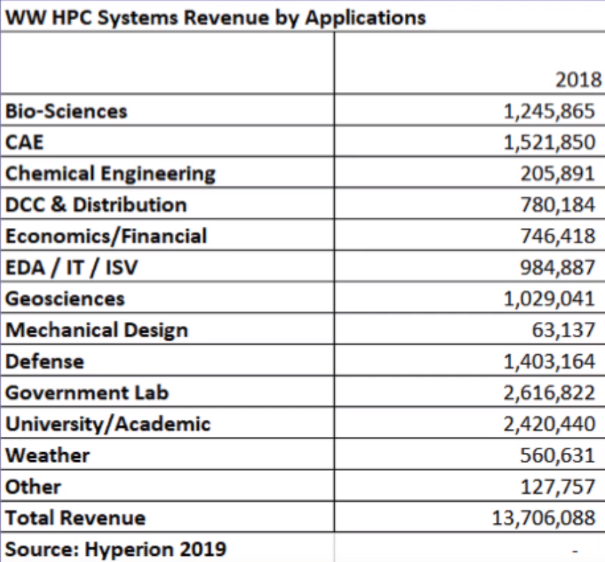Select the total value 13,706,088
The width and height of the screenshot is (605, 562).
[544, 518]
